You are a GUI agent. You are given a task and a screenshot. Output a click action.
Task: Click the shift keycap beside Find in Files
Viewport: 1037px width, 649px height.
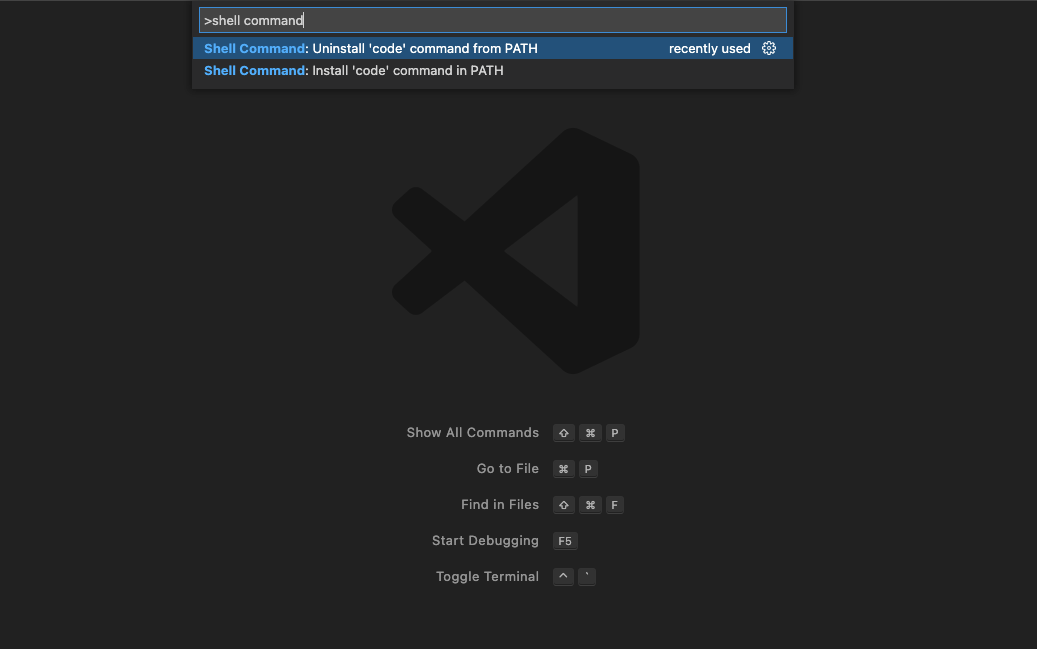563,505
